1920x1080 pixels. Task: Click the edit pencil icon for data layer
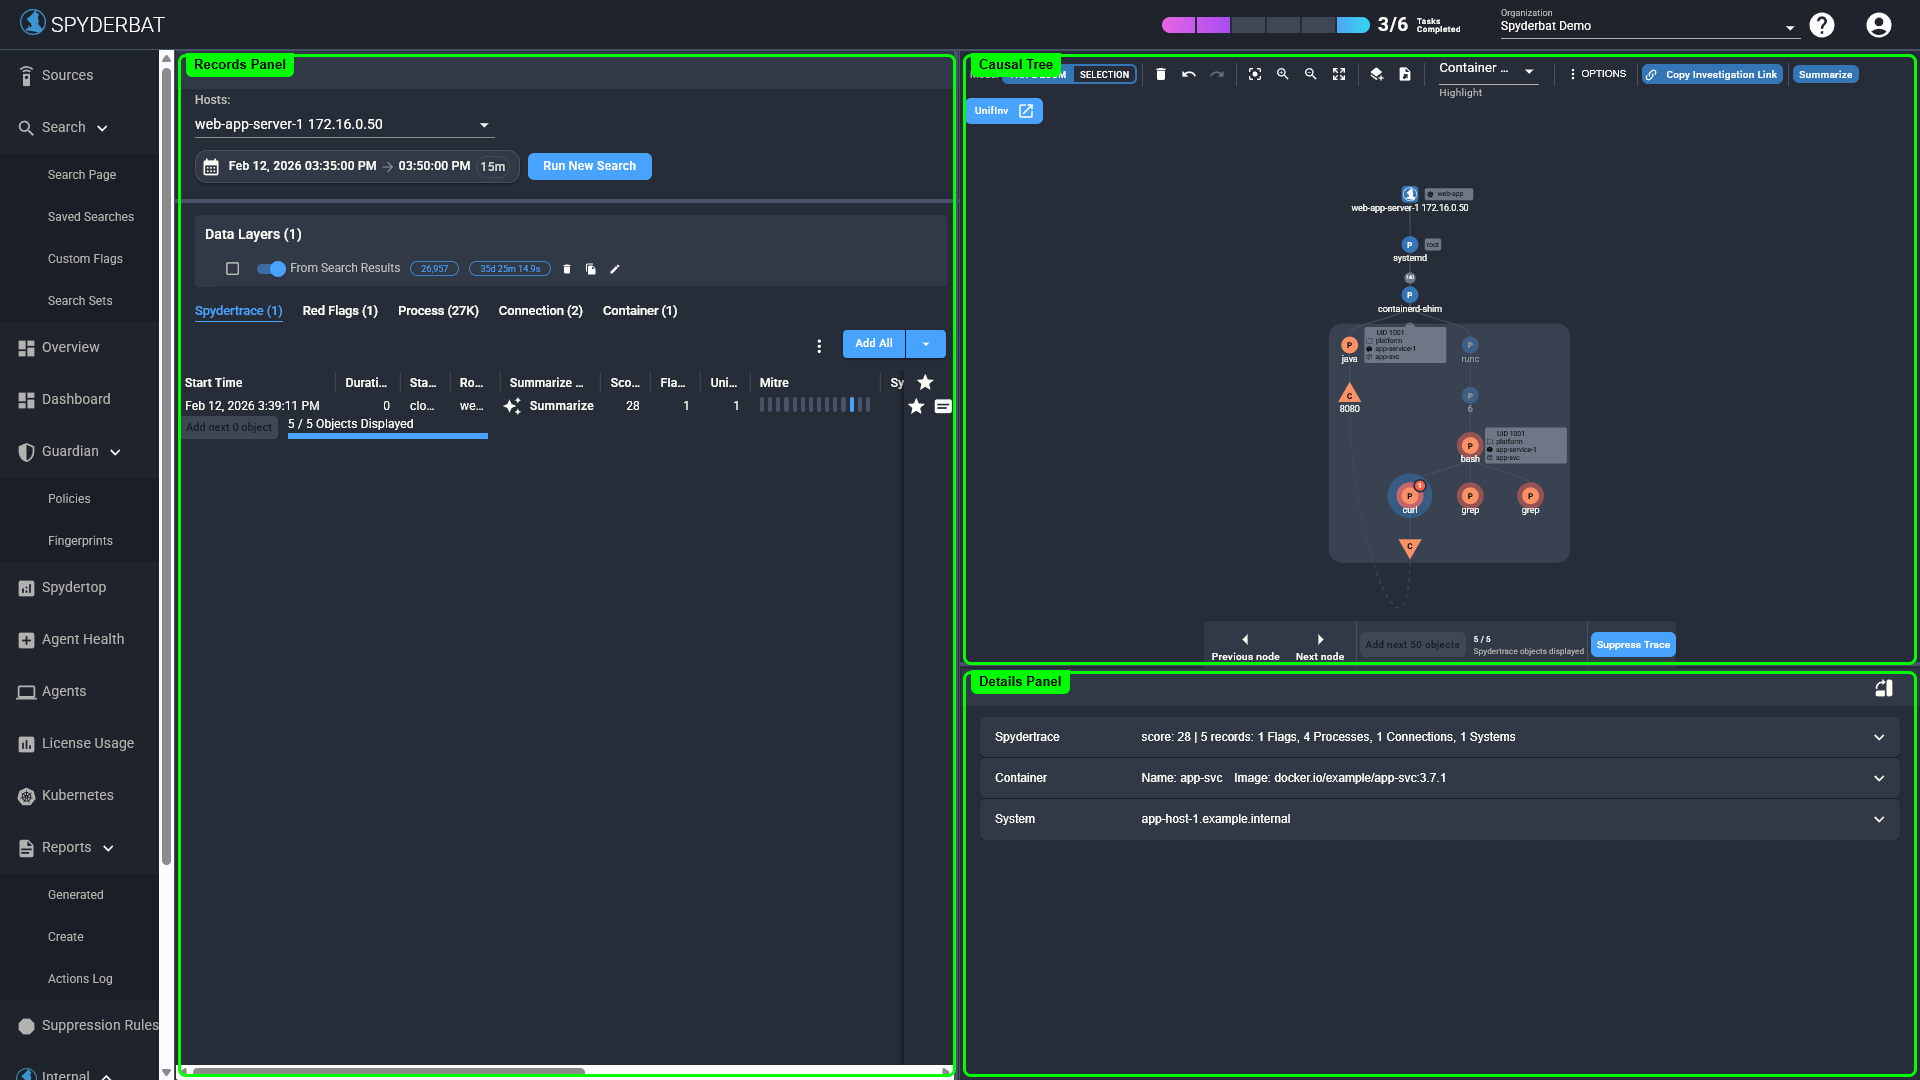pos(615,269)
